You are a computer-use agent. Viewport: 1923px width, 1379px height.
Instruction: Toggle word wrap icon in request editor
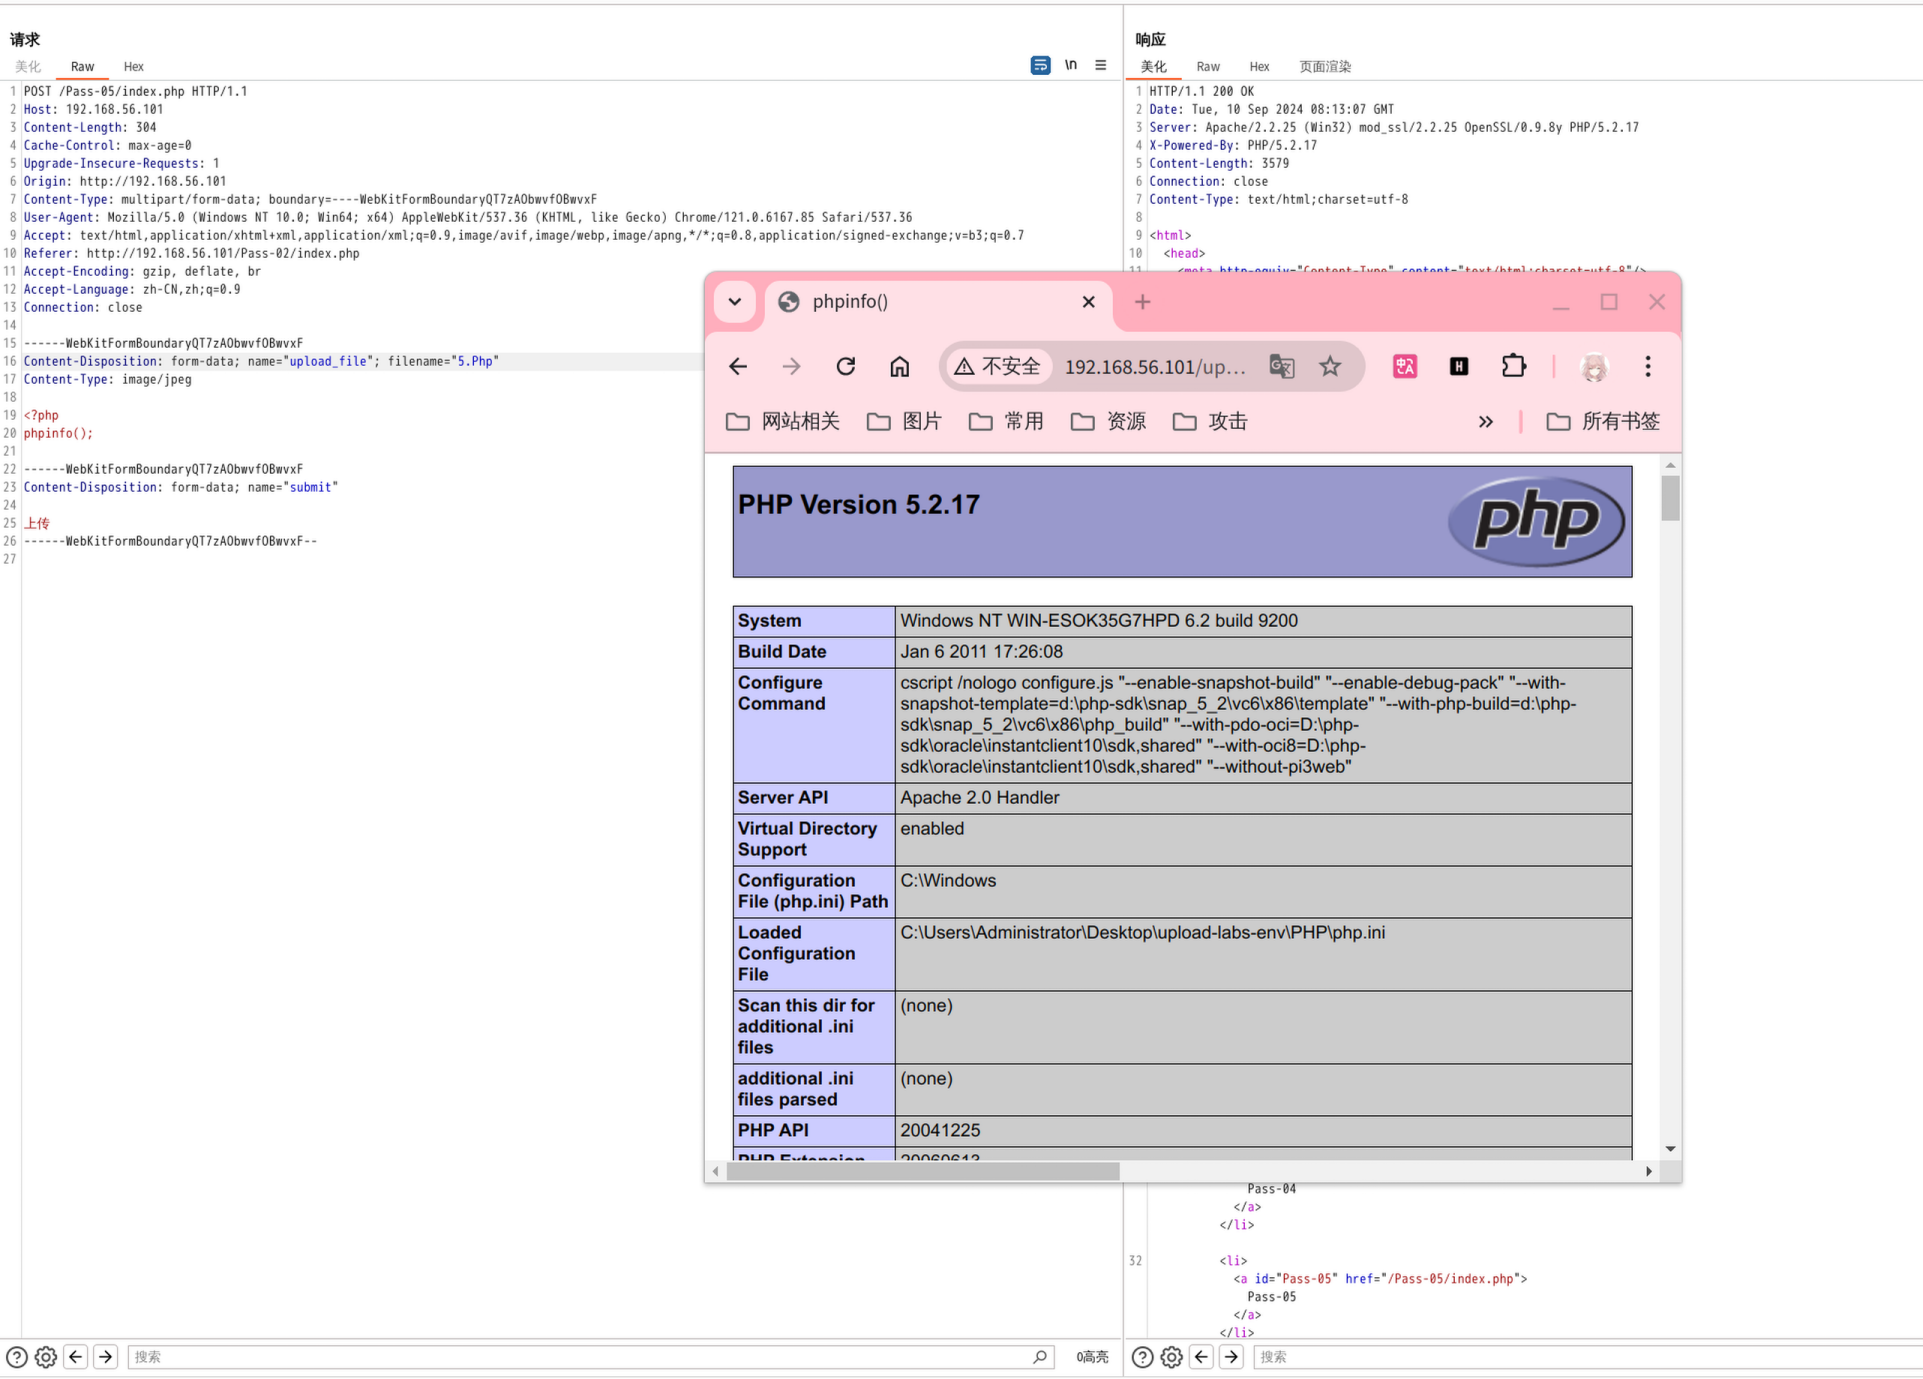tap(1040, 65)
